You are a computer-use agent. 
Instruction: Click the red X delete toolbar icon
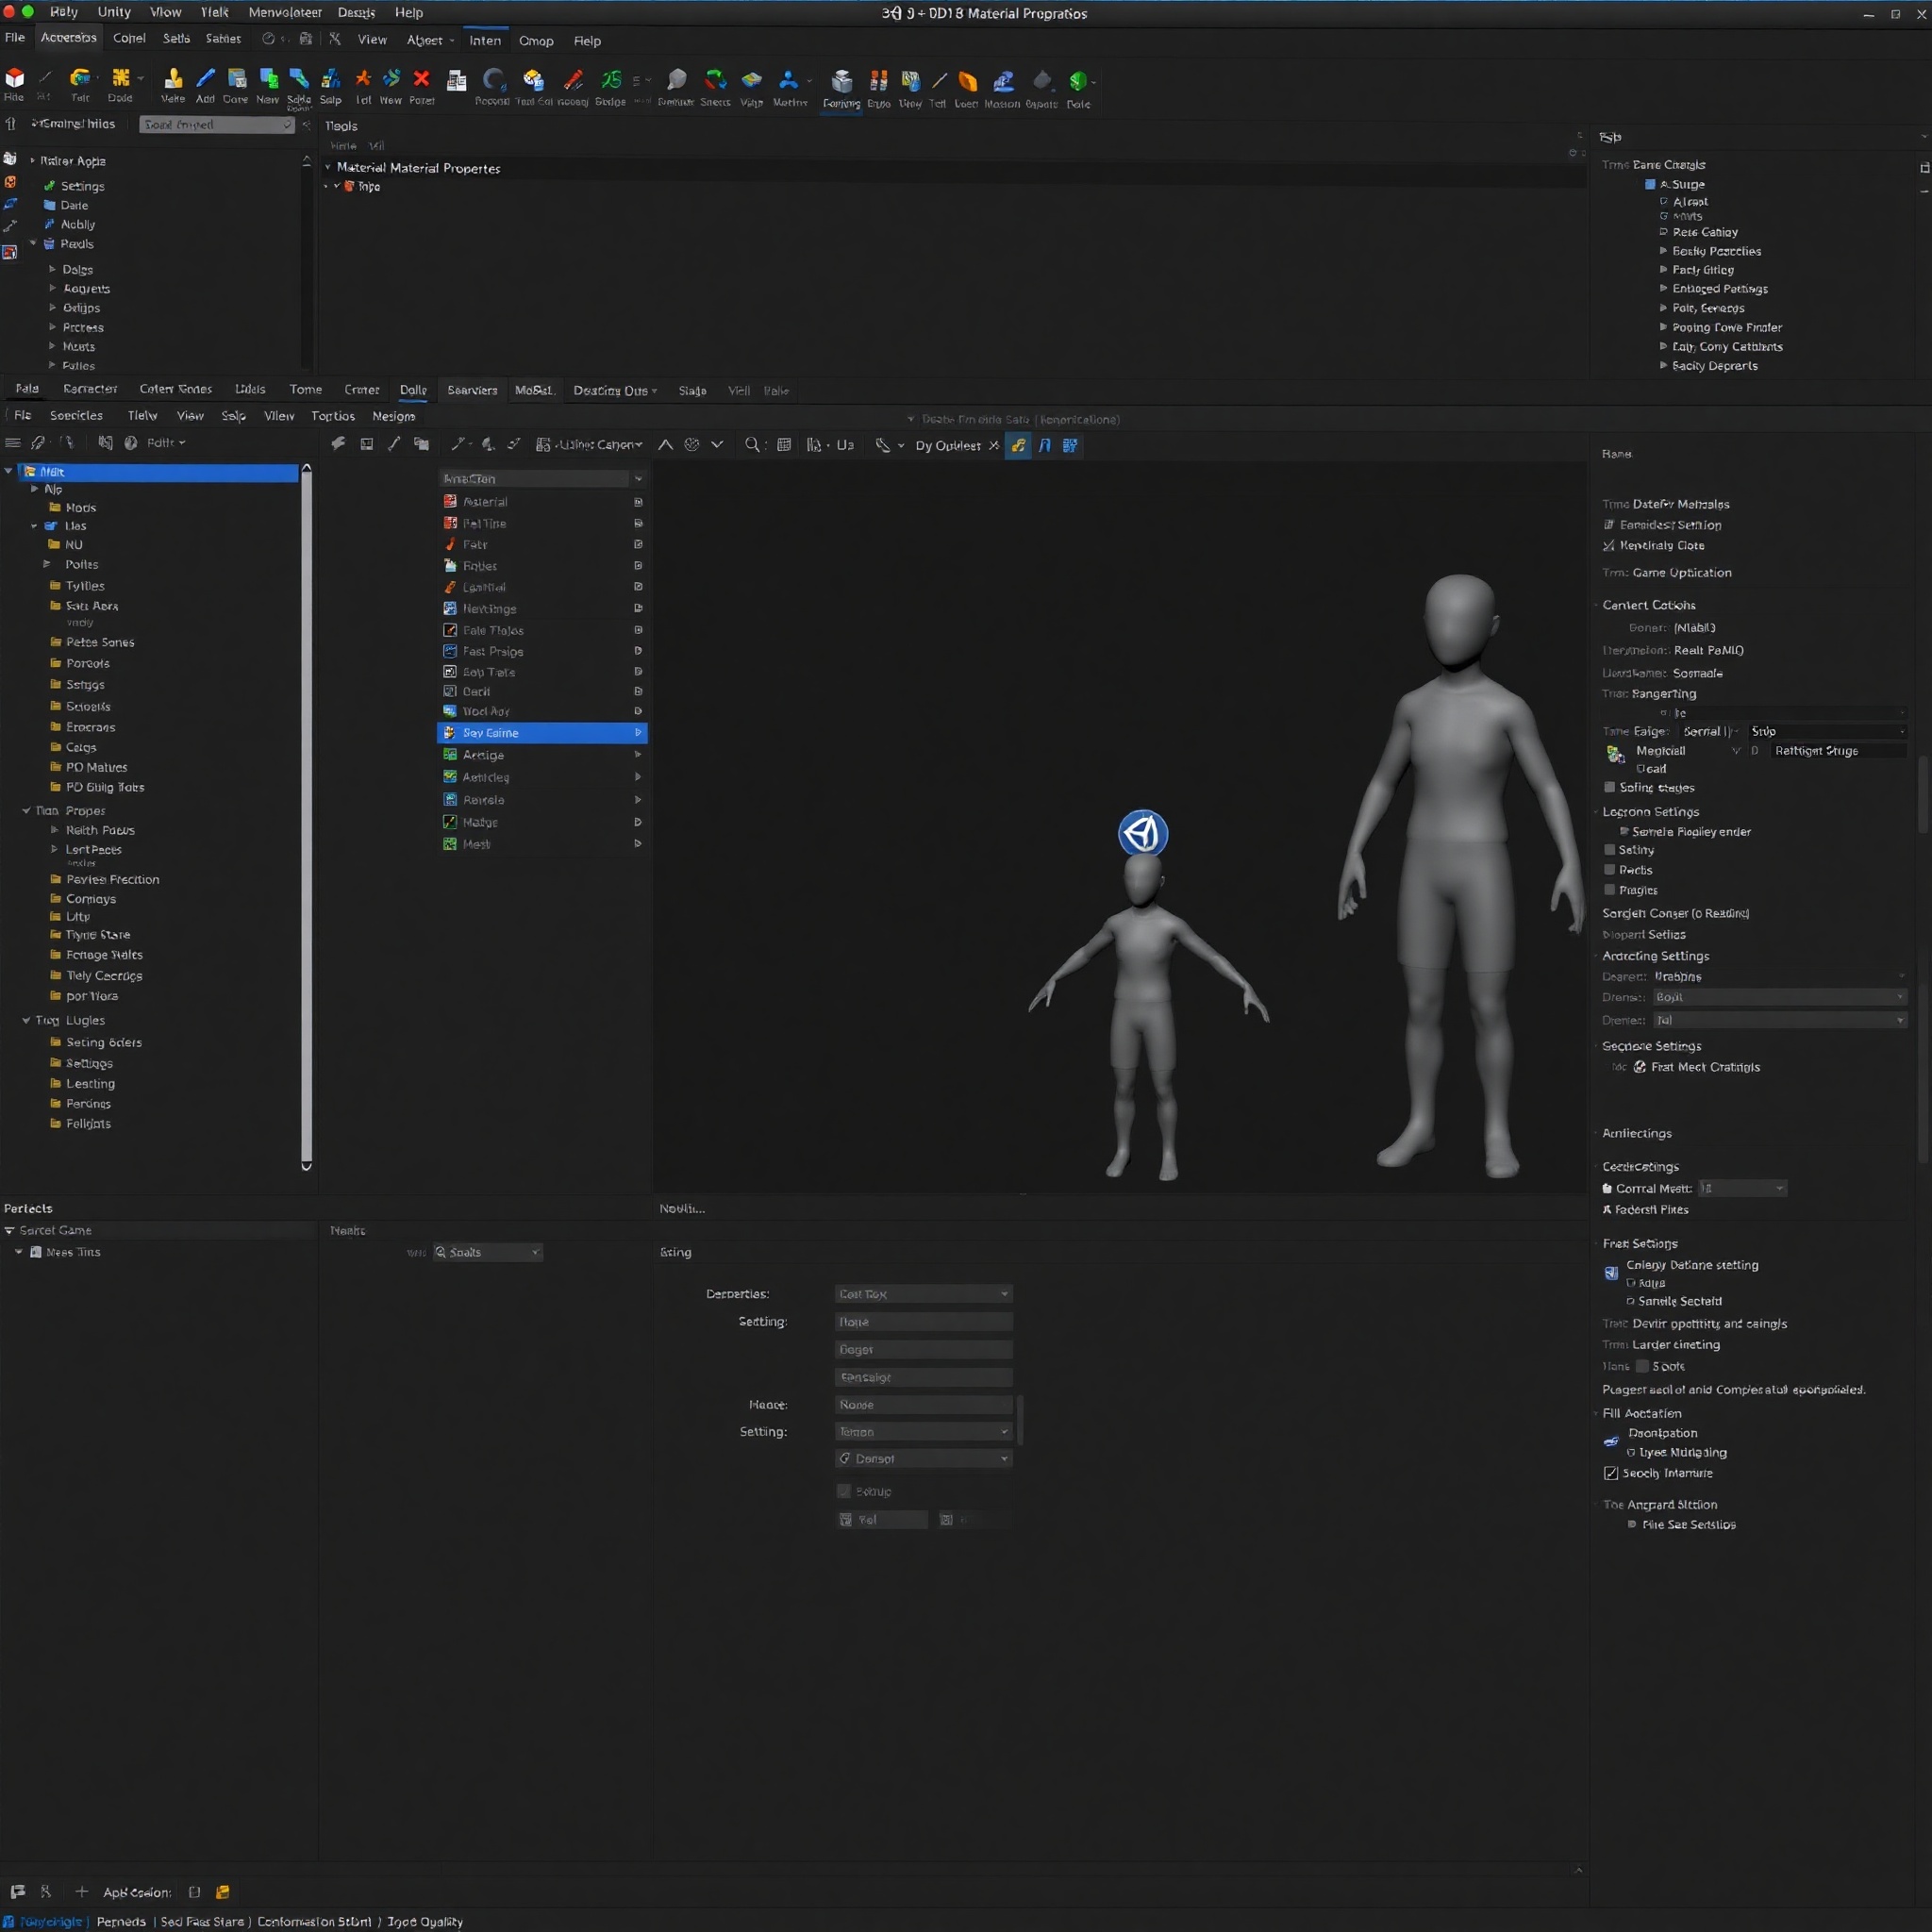coord(422,81)
